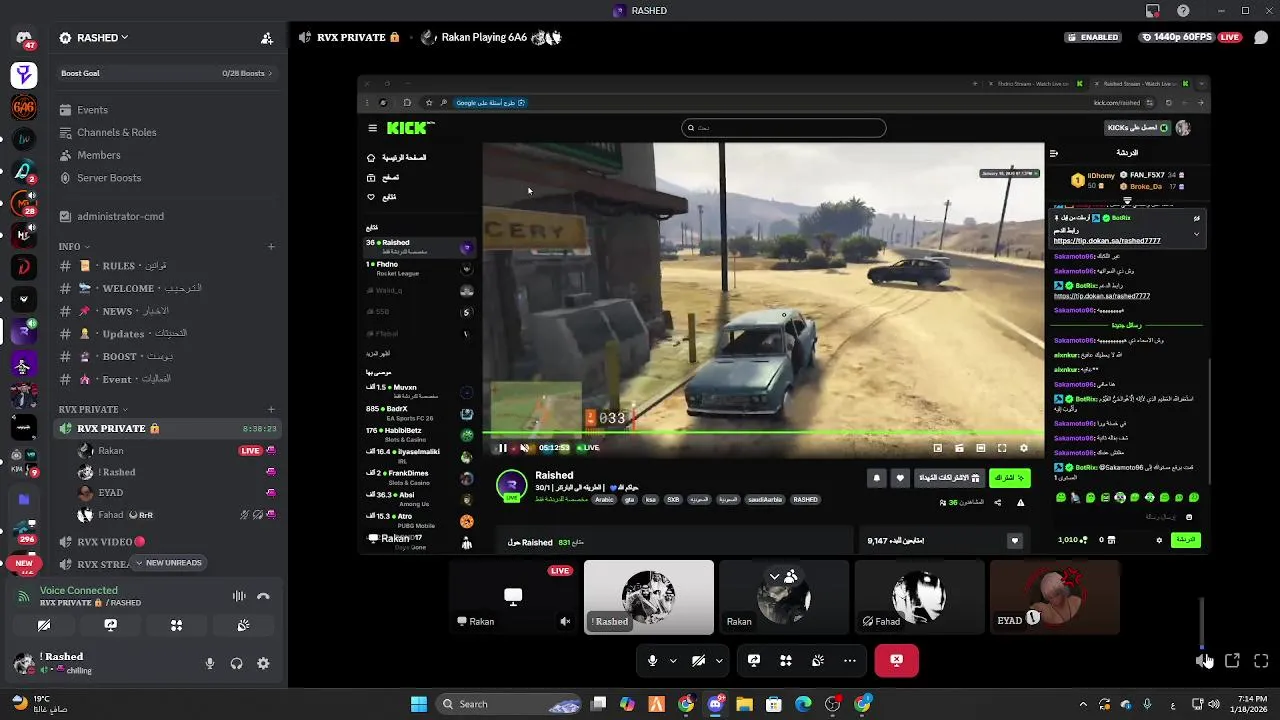Open Microsoft Edge from taskbar
Viewport: 1280px width, 720px height.
click(x=803, y=704)
